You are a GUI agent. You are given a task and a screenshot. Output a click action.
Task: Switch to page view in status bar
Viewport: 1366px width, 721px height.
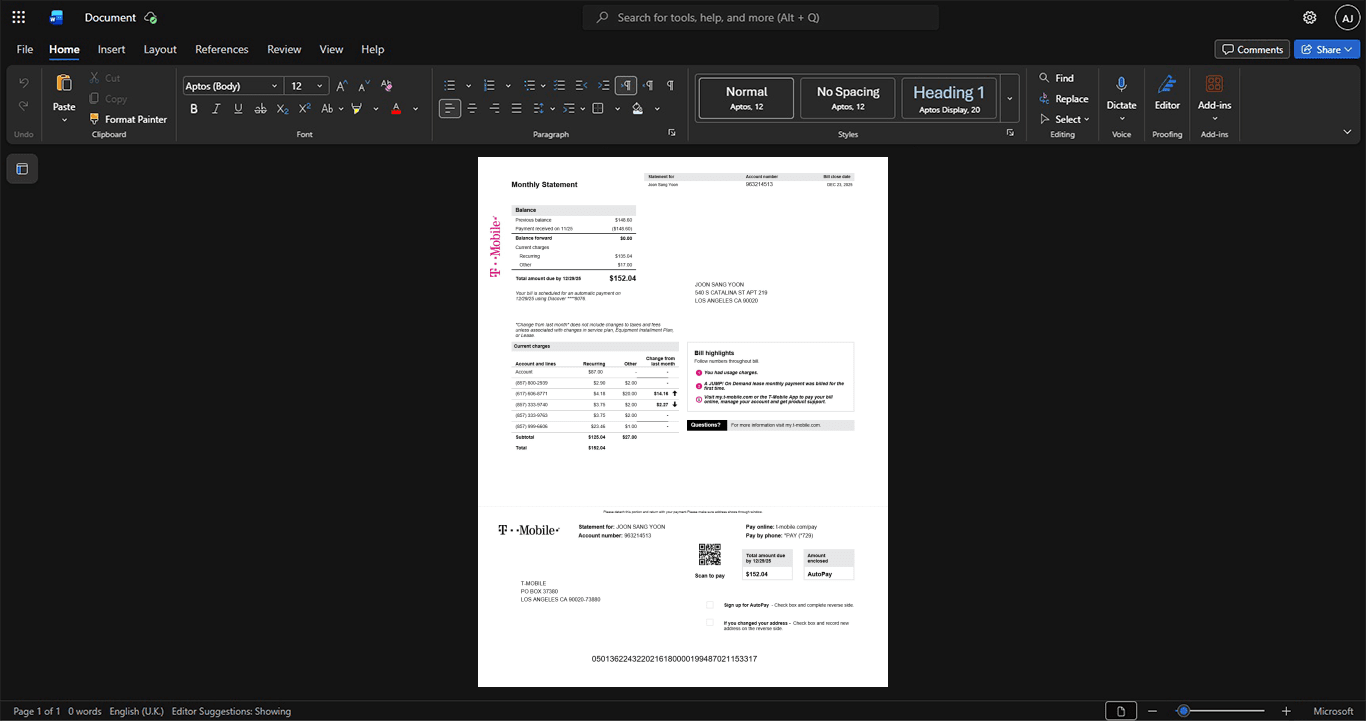point(1121,711)
